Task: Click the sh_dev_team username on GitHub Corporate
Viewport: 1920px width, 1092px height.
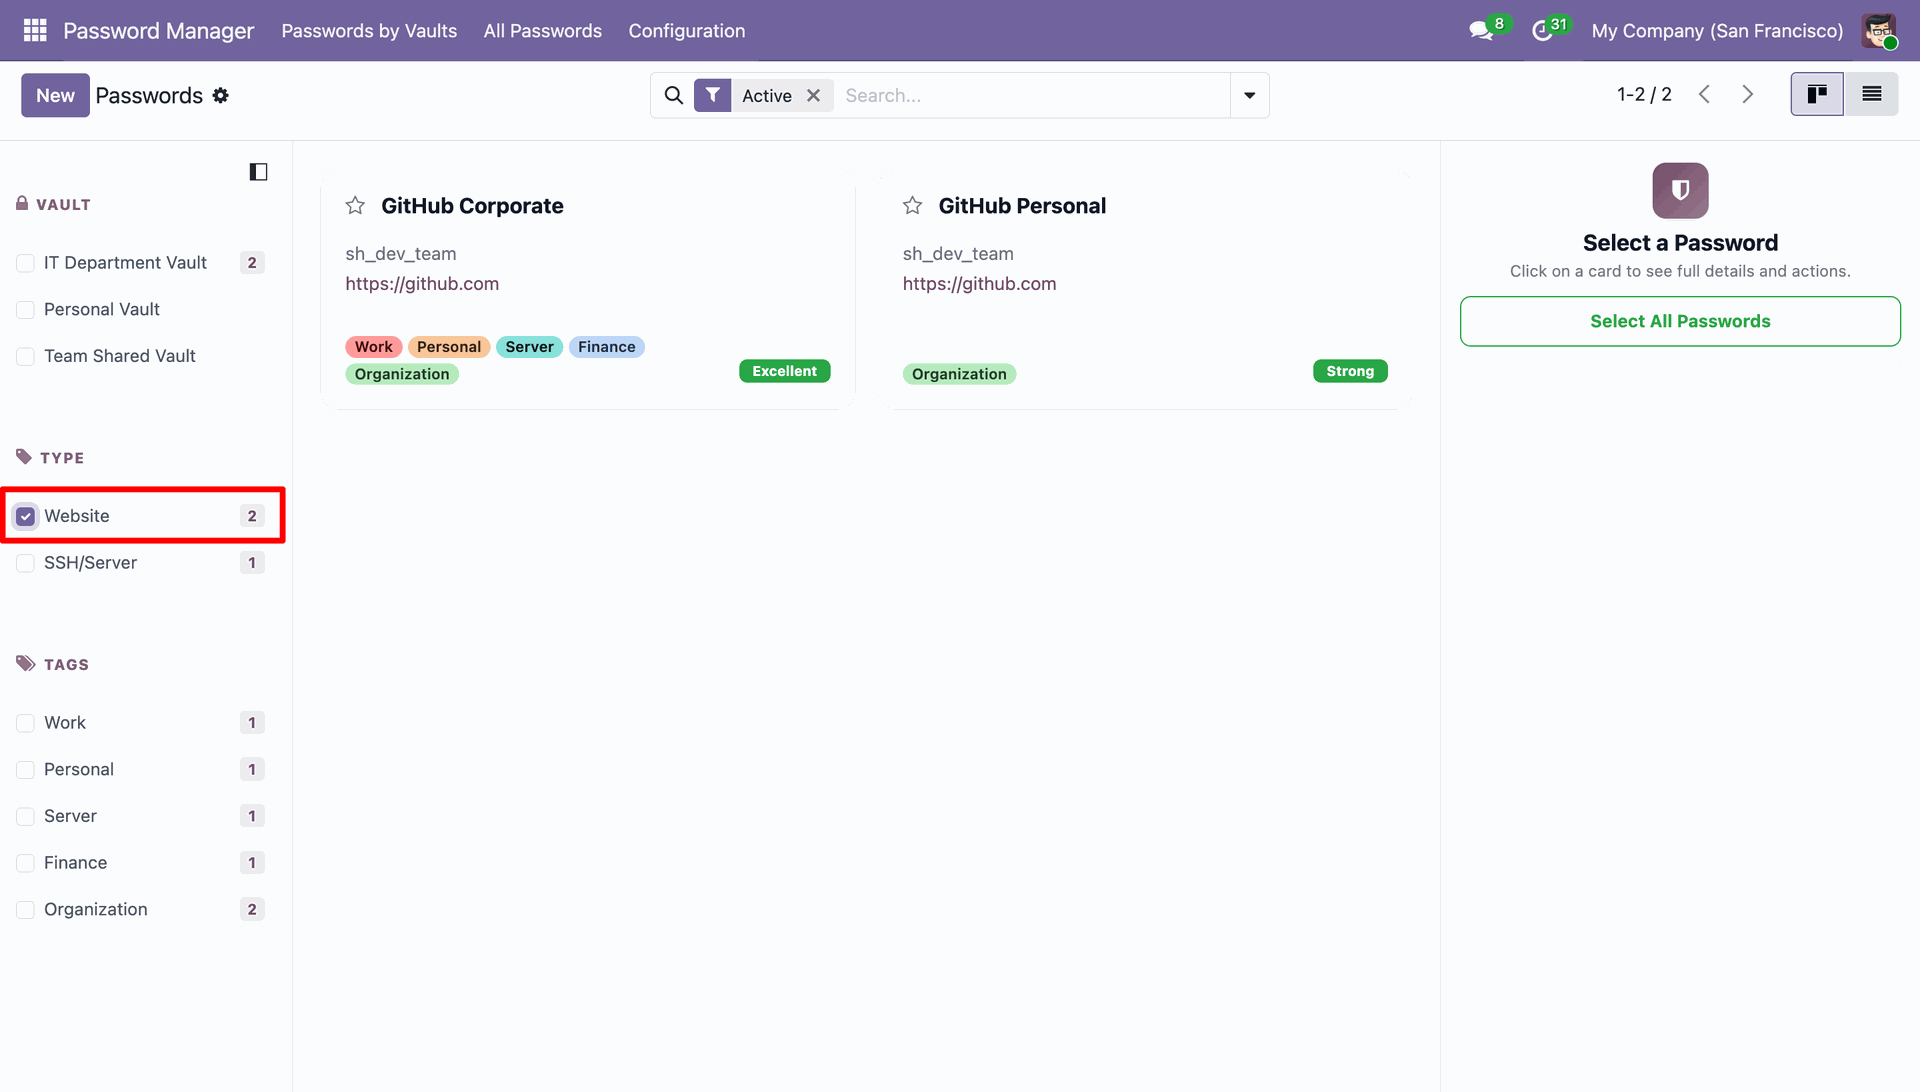Action: (x=401, y=254)
